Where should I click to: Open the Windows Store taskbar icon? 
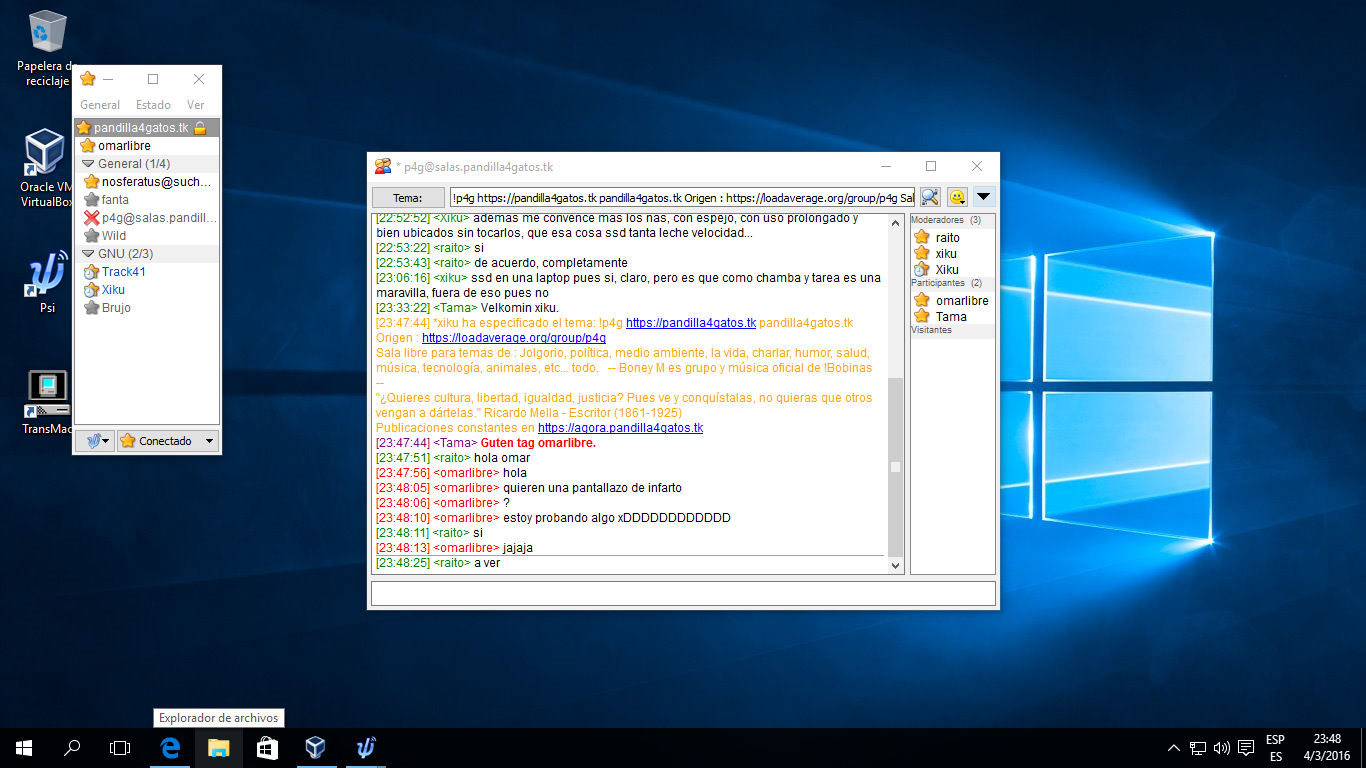click(x=267, y=747)
